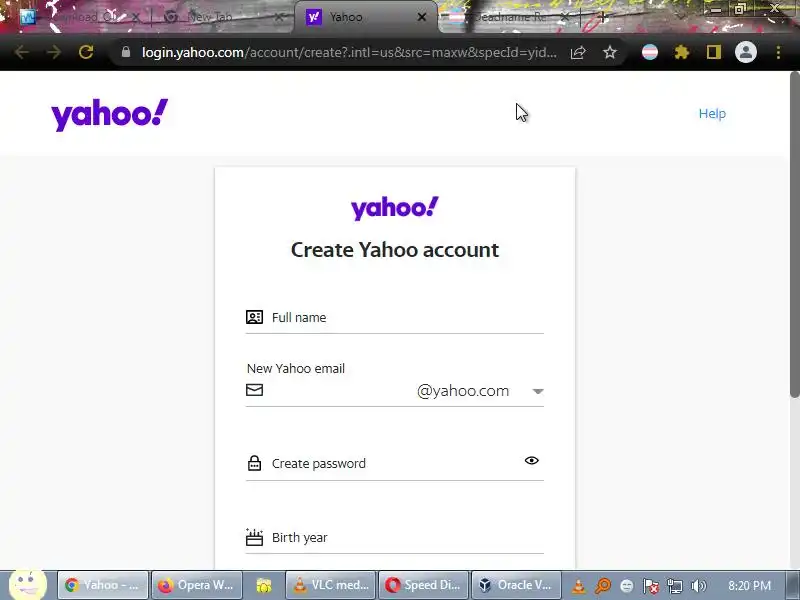Show password using the eye icon
Viewport: 800px width, 600px height.
point(531,461)
